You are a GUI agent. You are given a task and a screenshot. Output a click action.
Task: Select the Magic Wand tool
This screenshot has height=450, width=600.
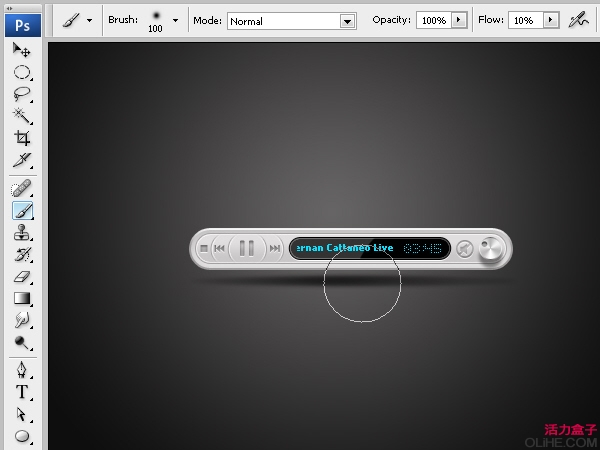(22, 116)
